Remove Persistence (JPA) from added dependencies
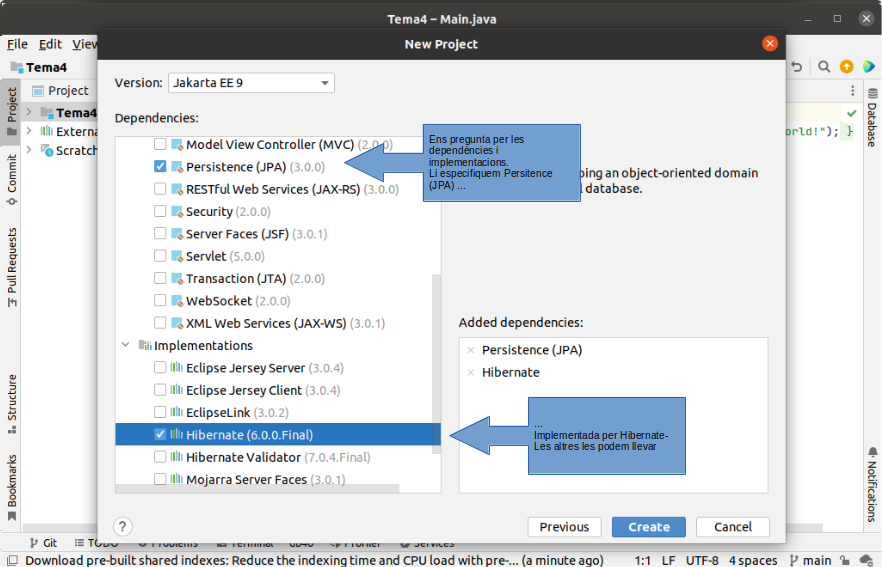Viewport: 882px width, 567px height. (x=471, y=350)
